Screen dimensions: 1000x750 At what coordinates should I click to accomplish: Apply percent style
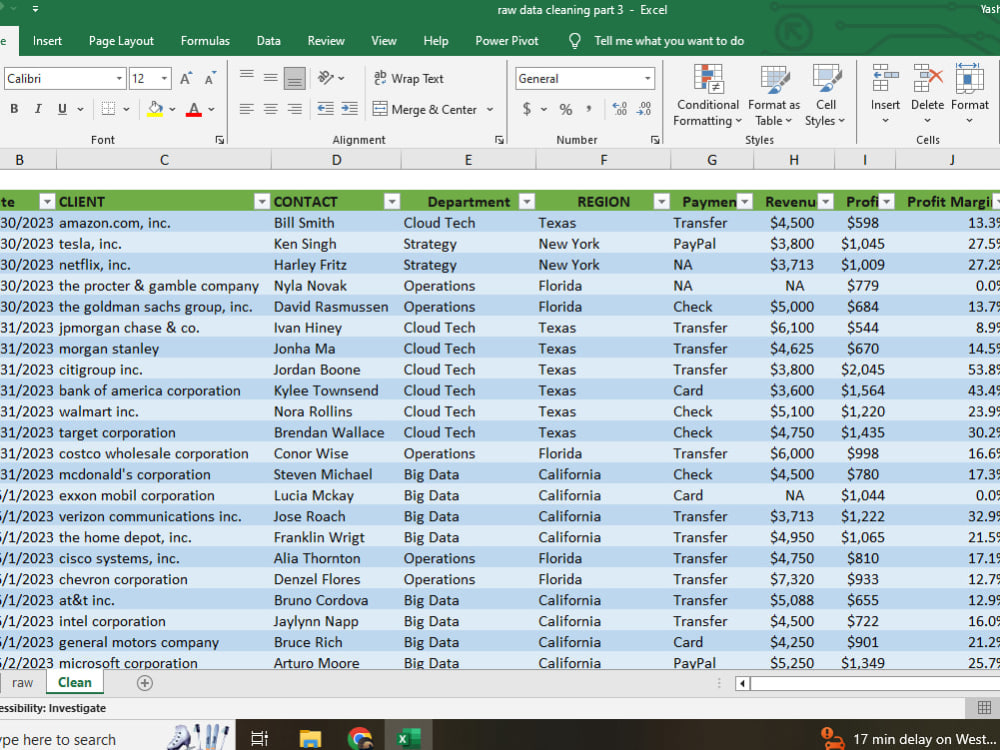click(566, 109)
